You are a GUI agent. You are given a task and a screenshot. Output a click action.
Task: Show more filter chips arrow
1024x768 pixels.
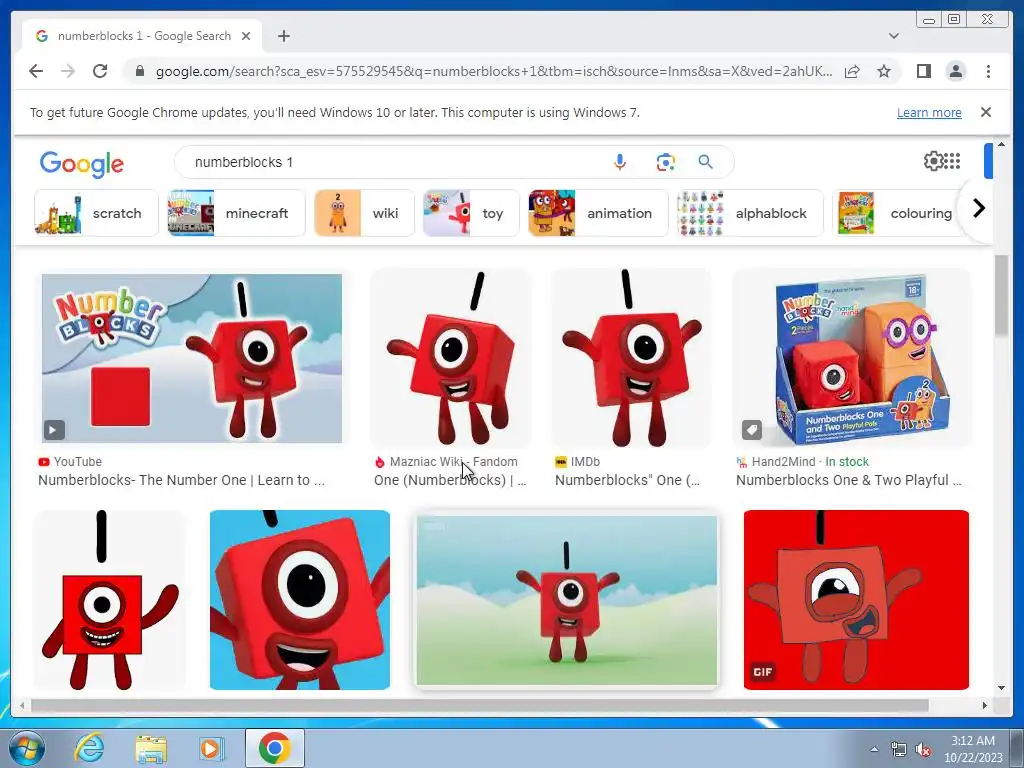(978, 209)
